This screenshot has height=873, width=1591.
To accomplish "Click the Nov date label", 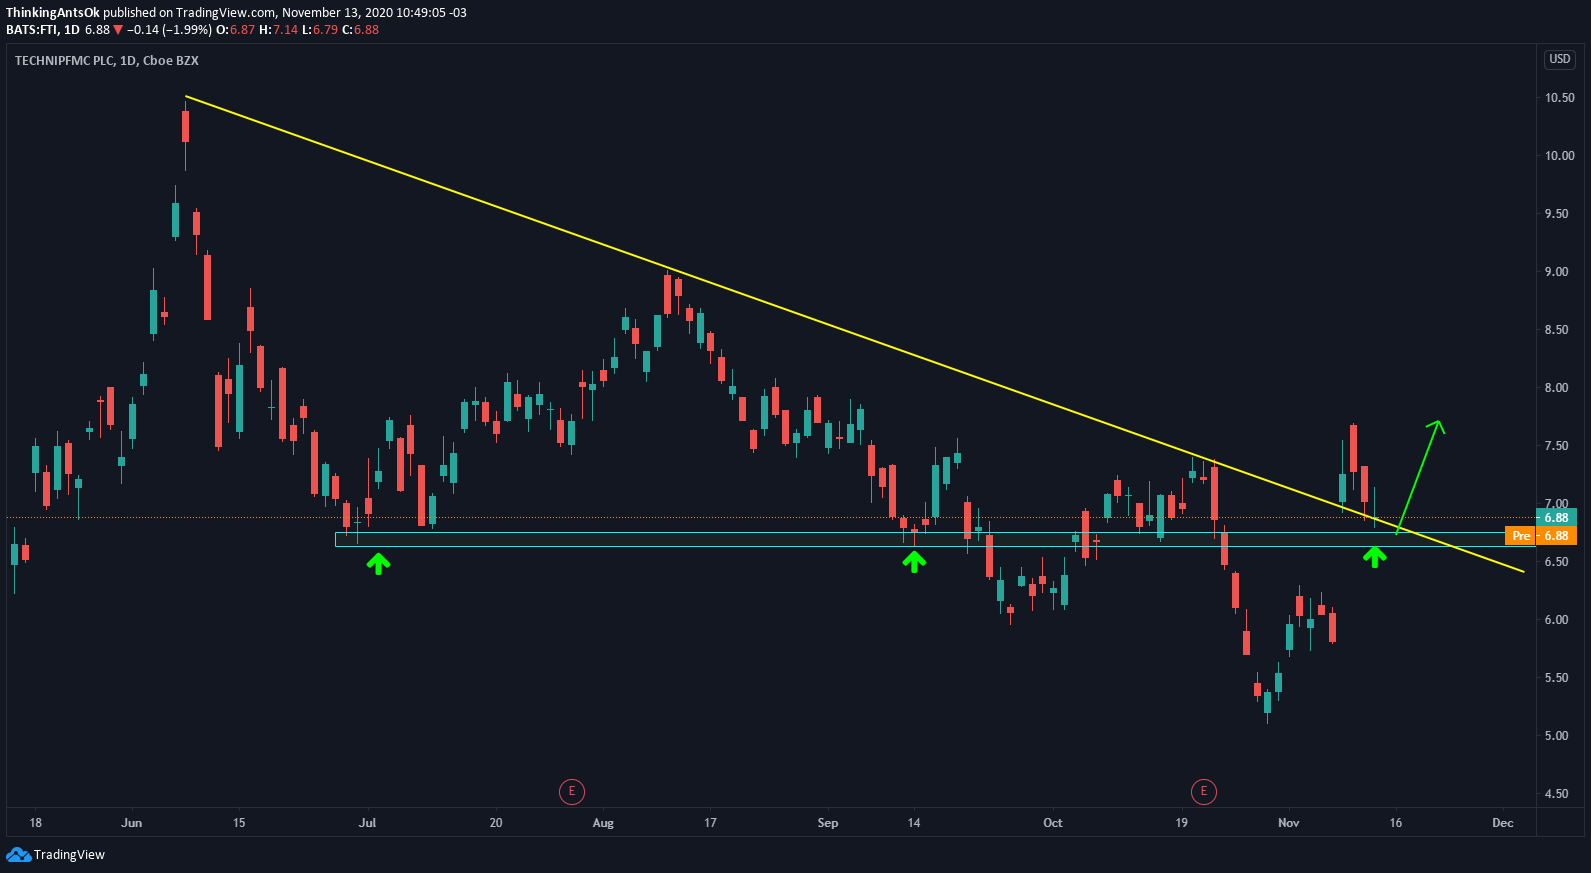I will click(1289, 823).
